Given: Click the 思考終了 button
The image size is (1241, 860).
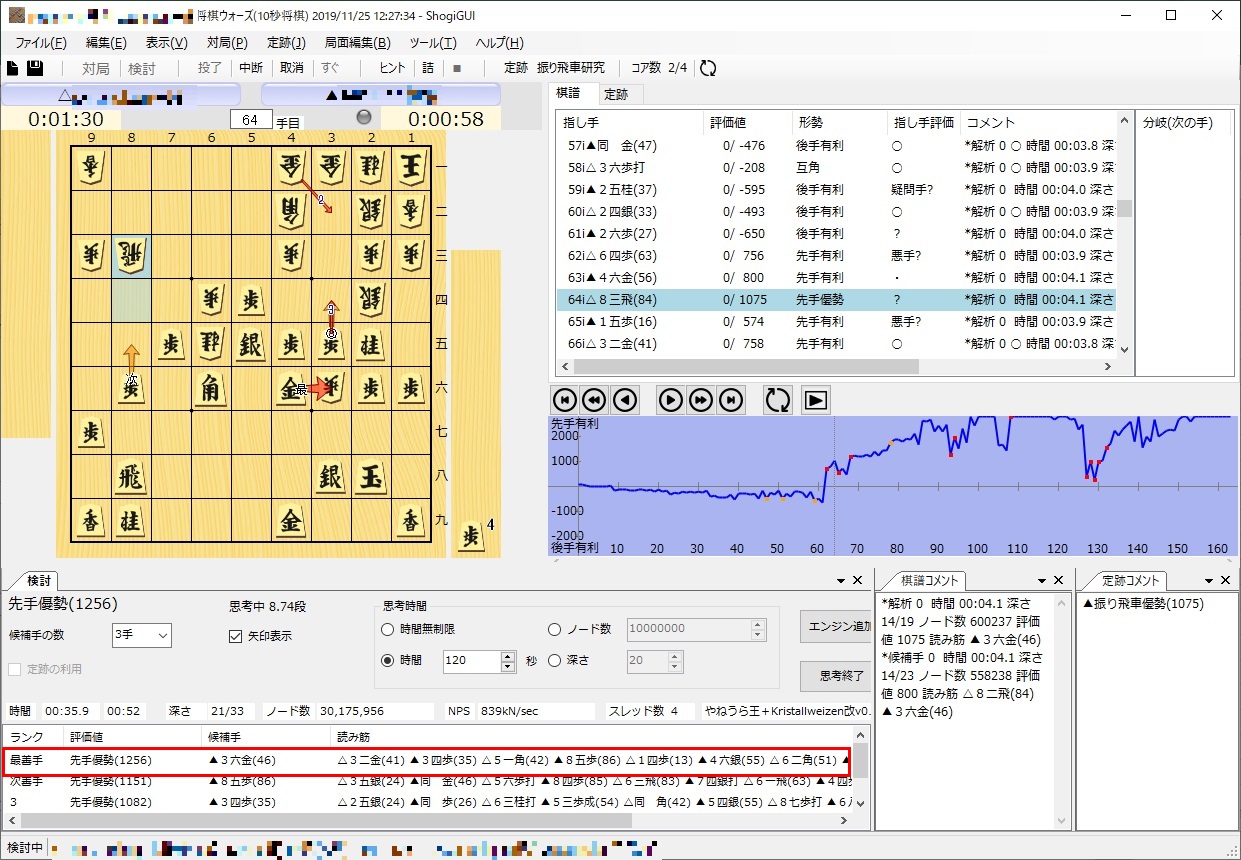Looking at the screenshot, I should [837, 676].
